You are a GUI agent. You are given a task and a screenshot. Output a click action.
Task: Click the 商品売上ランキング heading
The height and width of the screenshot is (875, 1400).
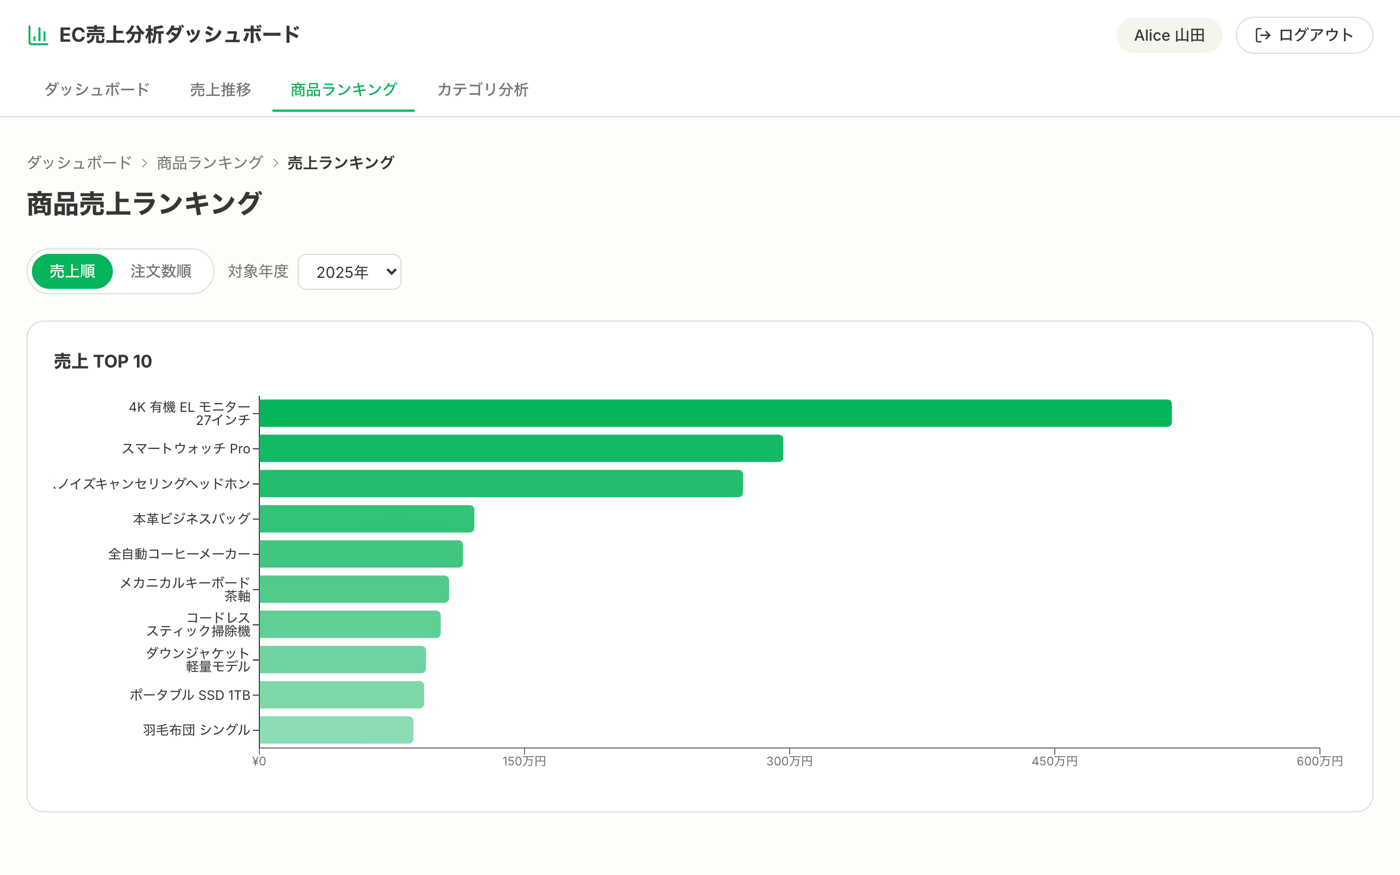pos(144,204)
